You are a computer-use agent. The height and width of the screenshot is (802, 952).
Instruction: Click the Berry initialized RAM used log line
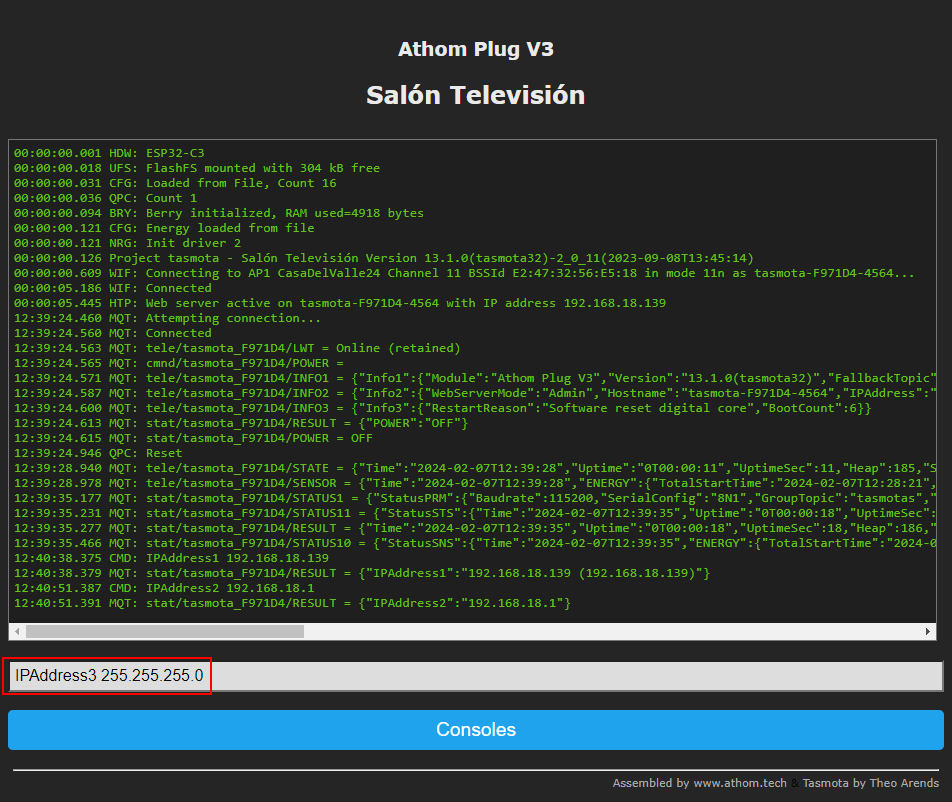point(218,213)
